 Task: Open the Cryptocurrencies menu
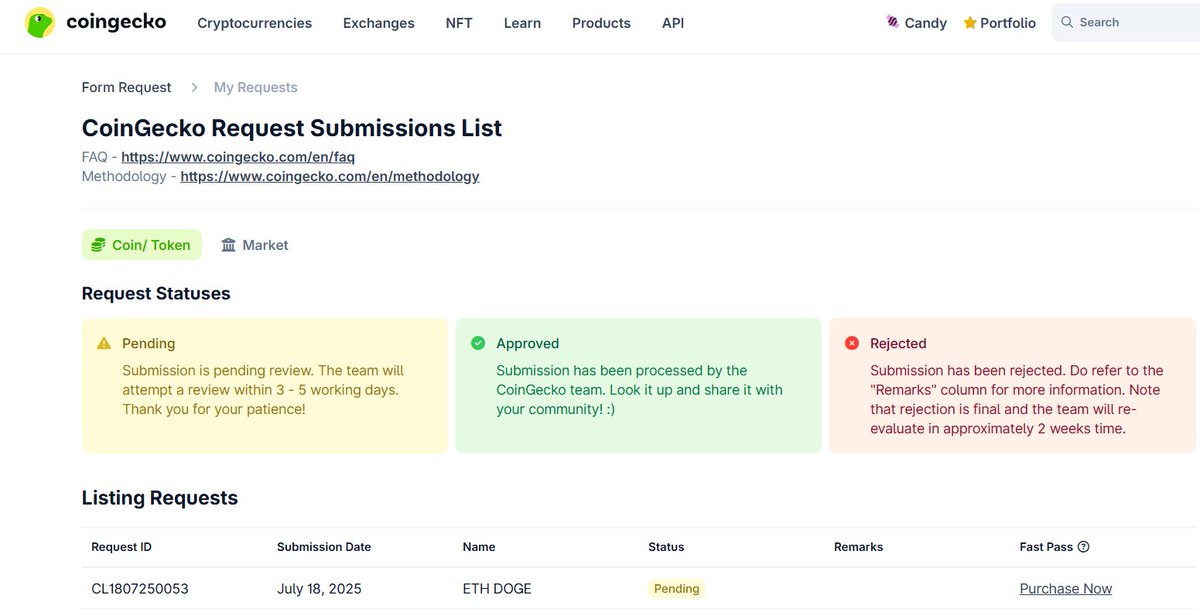pyautogui.click(x=255, y=23)
